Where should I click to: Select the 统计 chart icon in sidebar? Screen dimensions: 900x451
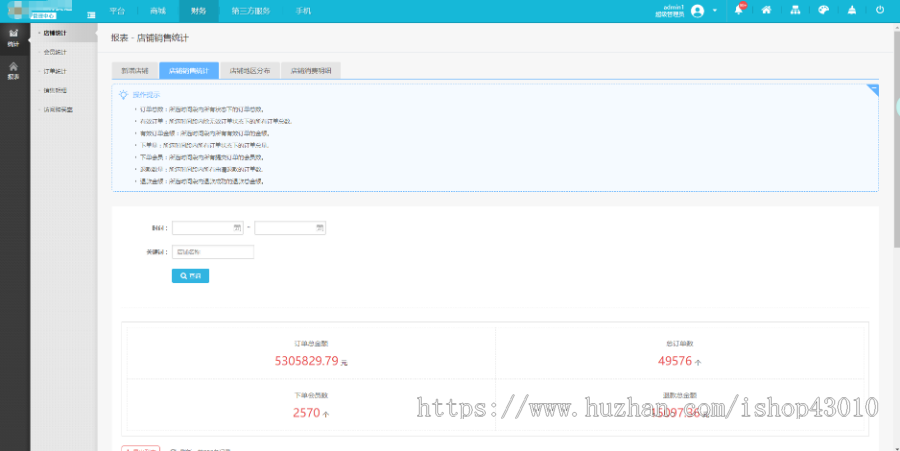[x=13, y=33]
